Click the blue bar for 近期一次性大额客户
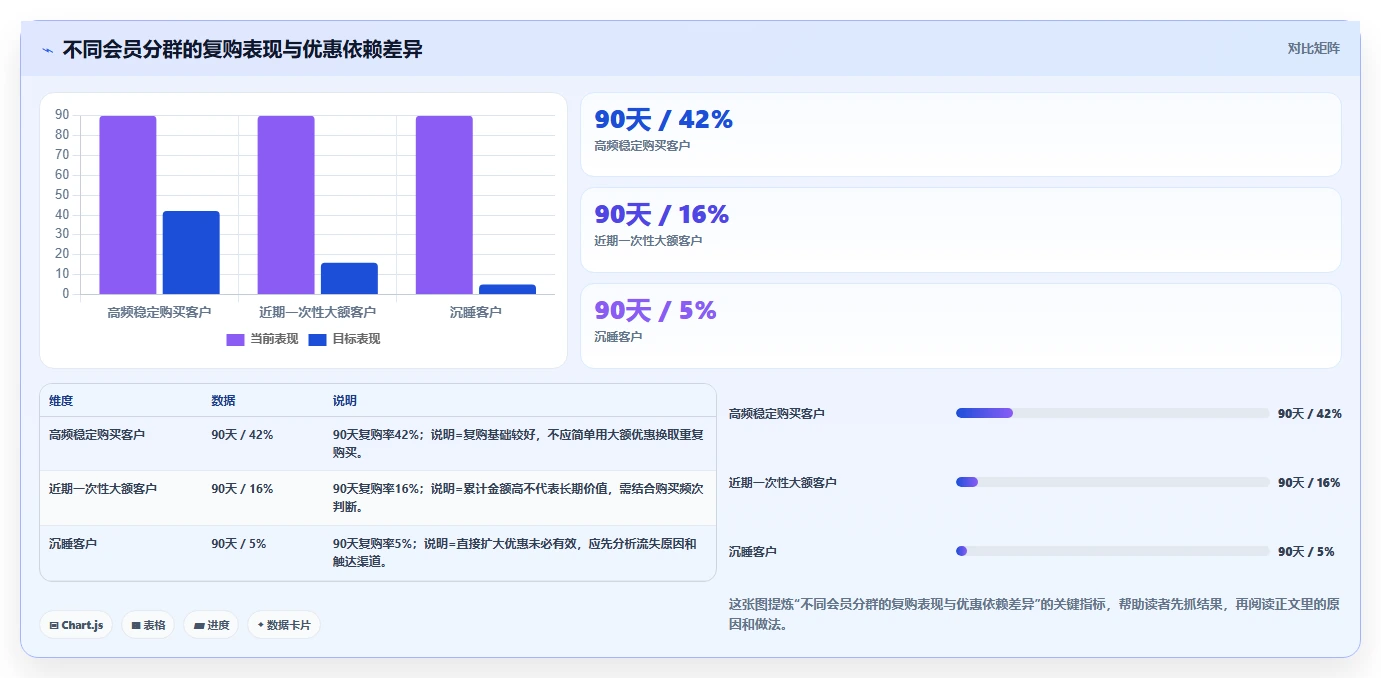 point(349,278)
